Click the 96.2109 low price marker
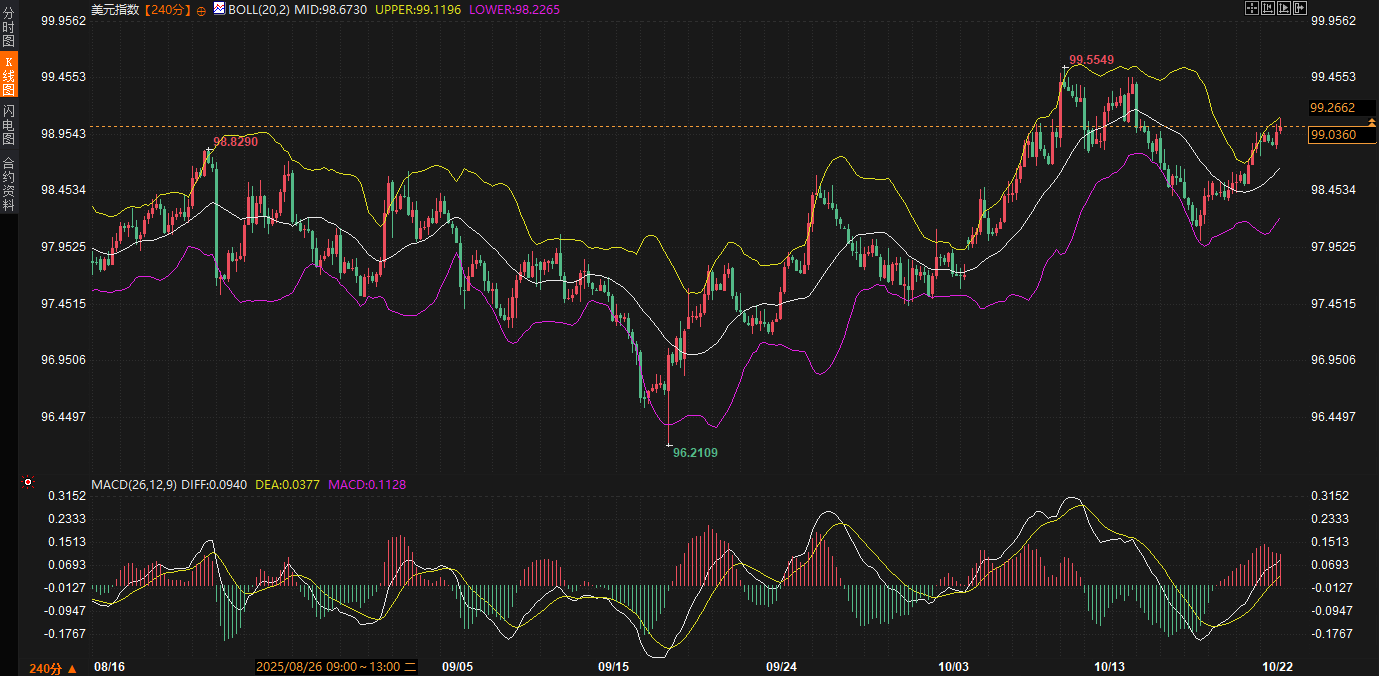Image resolution: width=1379 pixels, height=676 pixels. pyautogui.click(x=695, y=452)
